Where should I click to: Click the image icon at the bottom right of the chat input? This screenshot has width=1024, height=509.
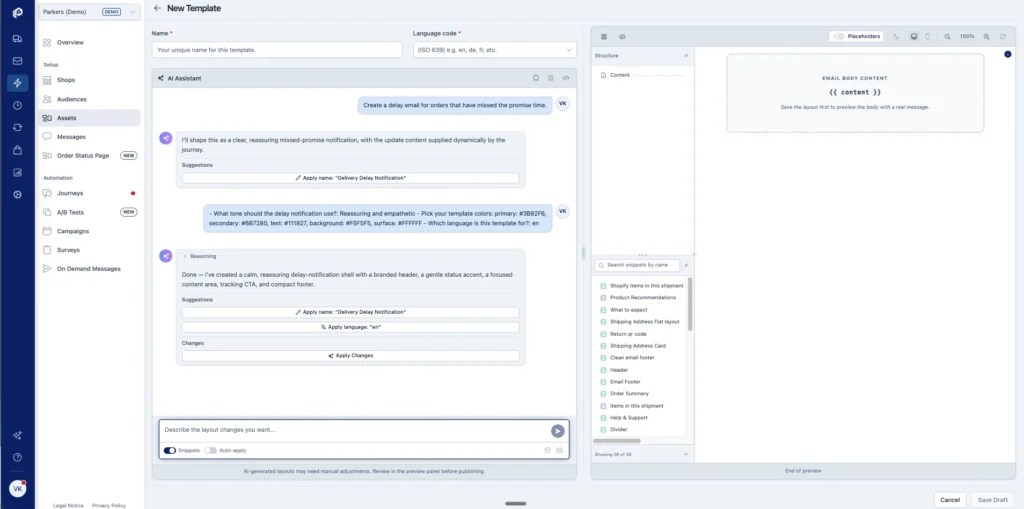point(560,450)
